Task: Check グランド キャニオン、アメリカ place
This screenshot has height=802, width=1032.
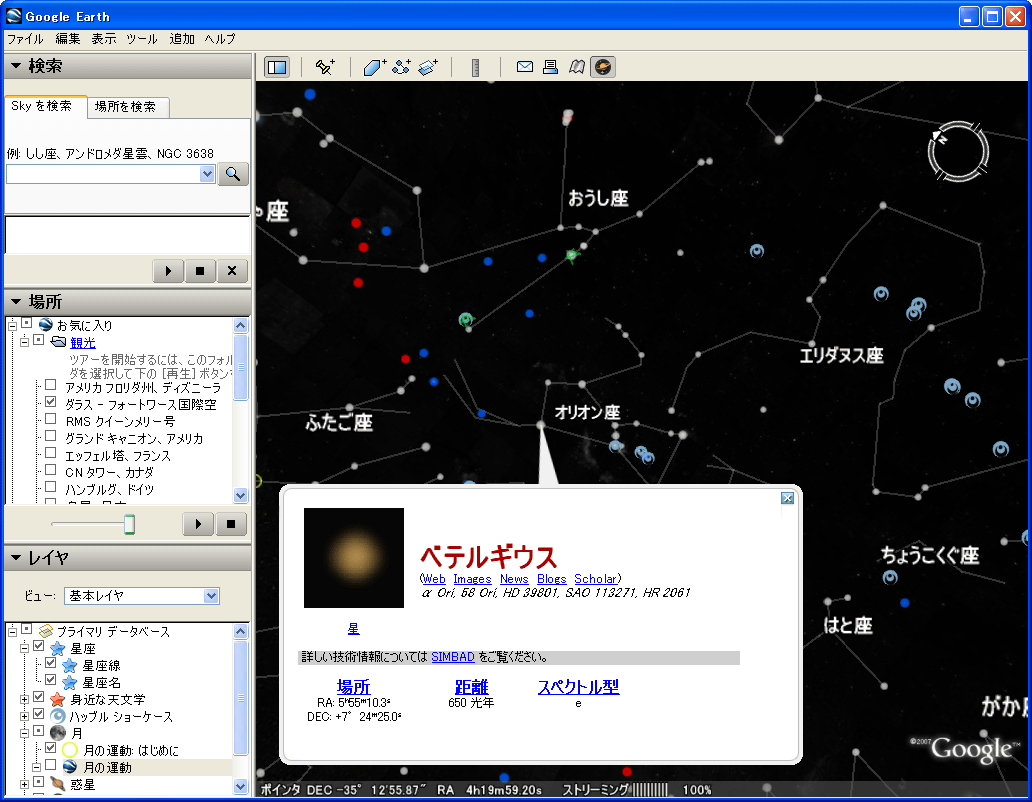Action: coord(50,436)
